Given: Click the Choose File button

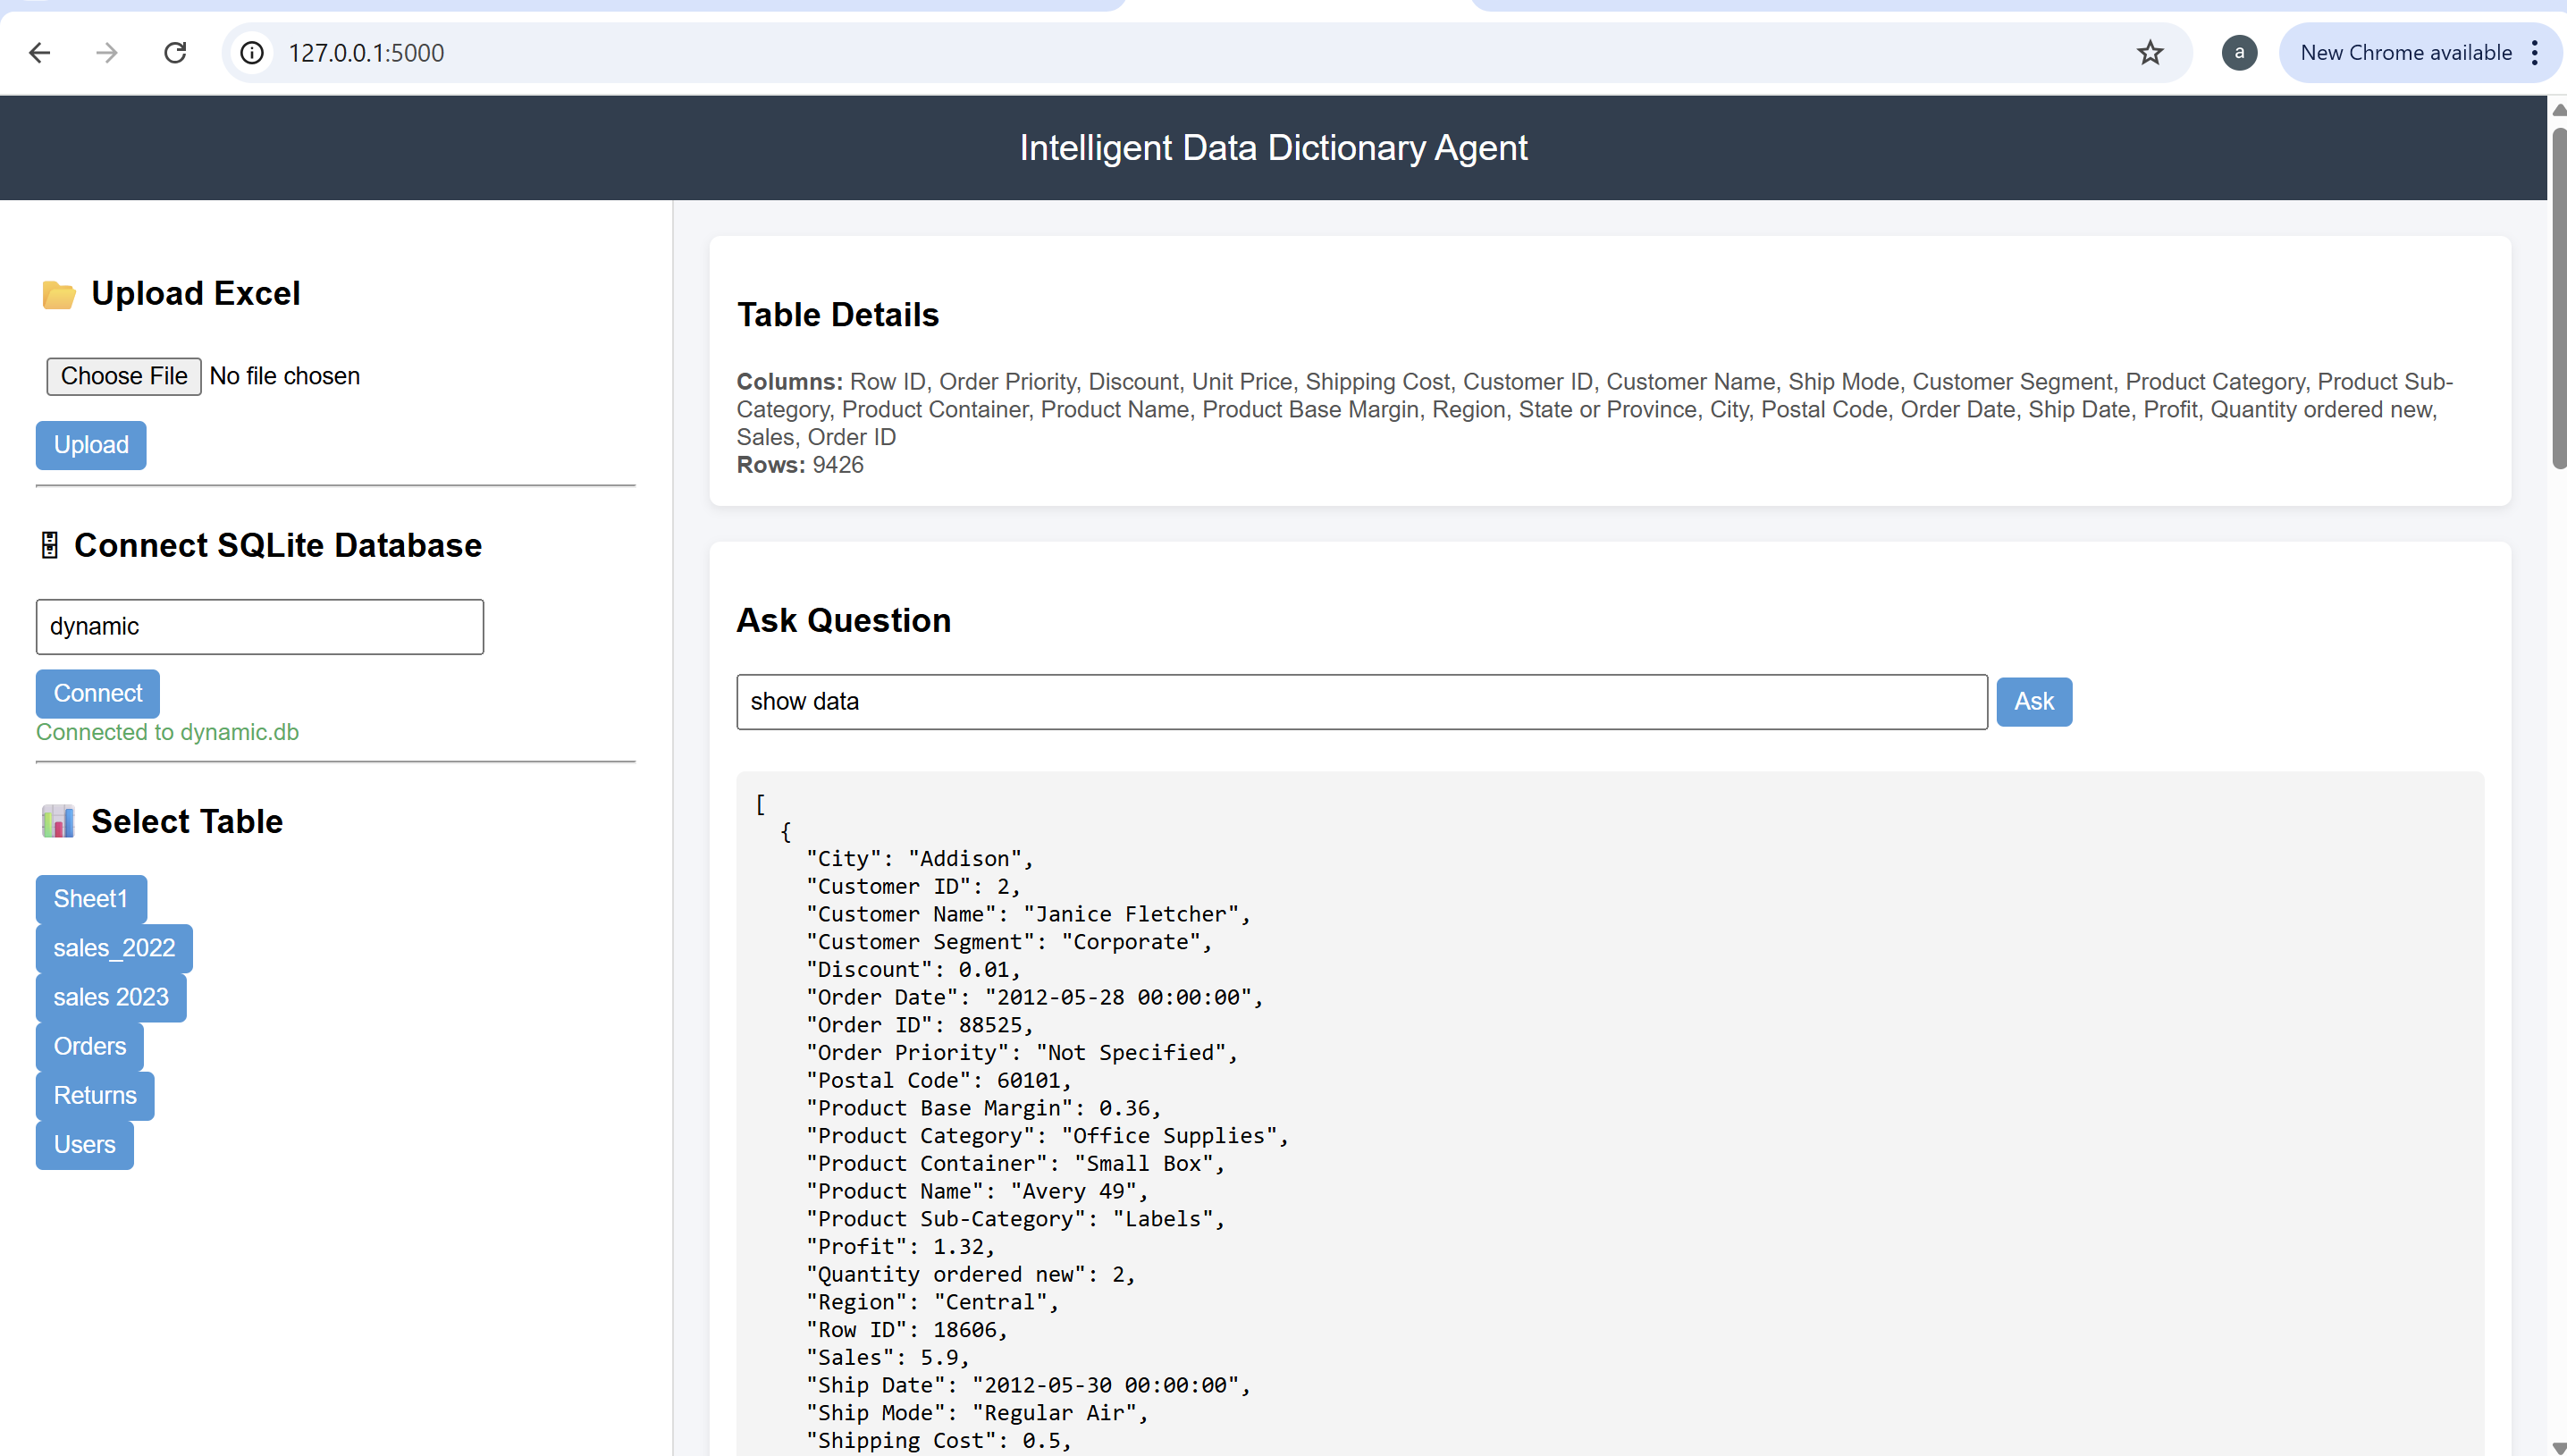Looking at the screenshot, I should pos(124,376).
